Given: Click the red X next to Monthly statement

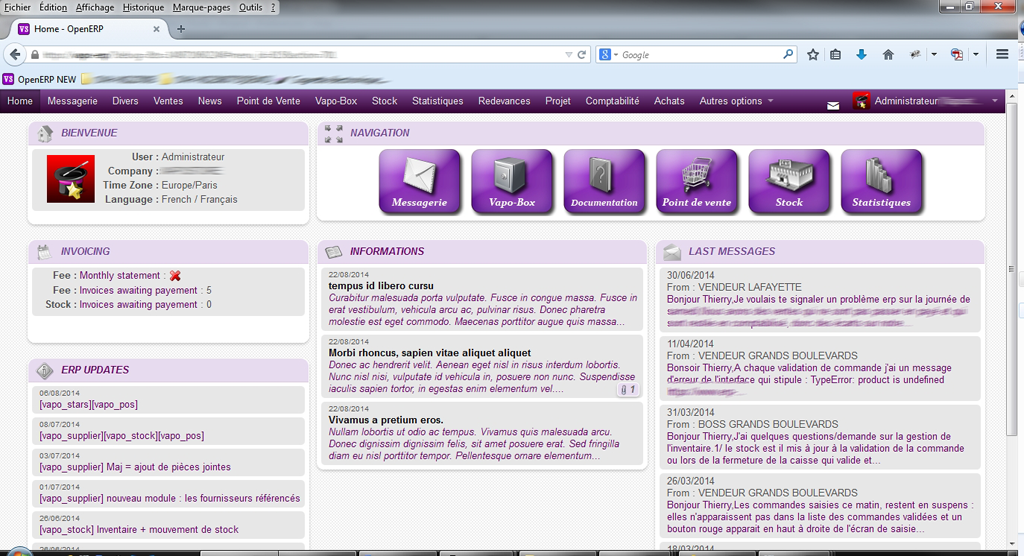Looking at the screenshot, I should (x=175, y=276).
